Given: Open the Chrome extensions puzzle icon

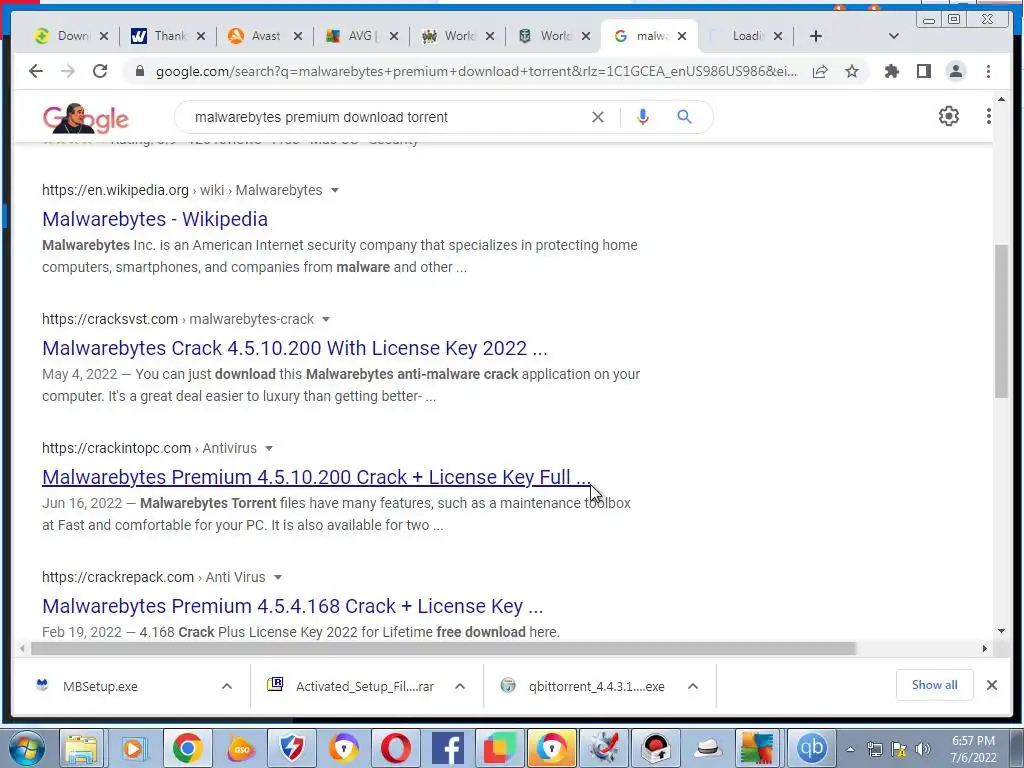Looking at the screenshot, I should click(891, 71).
